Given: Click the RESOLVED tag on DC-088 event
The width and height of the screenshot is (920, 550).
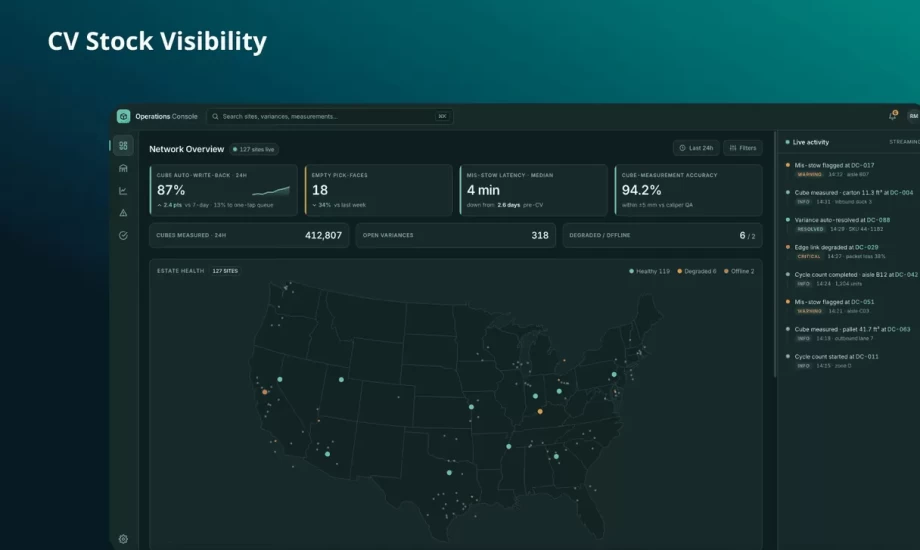Looking at the screenshot, I should point(810,229).
